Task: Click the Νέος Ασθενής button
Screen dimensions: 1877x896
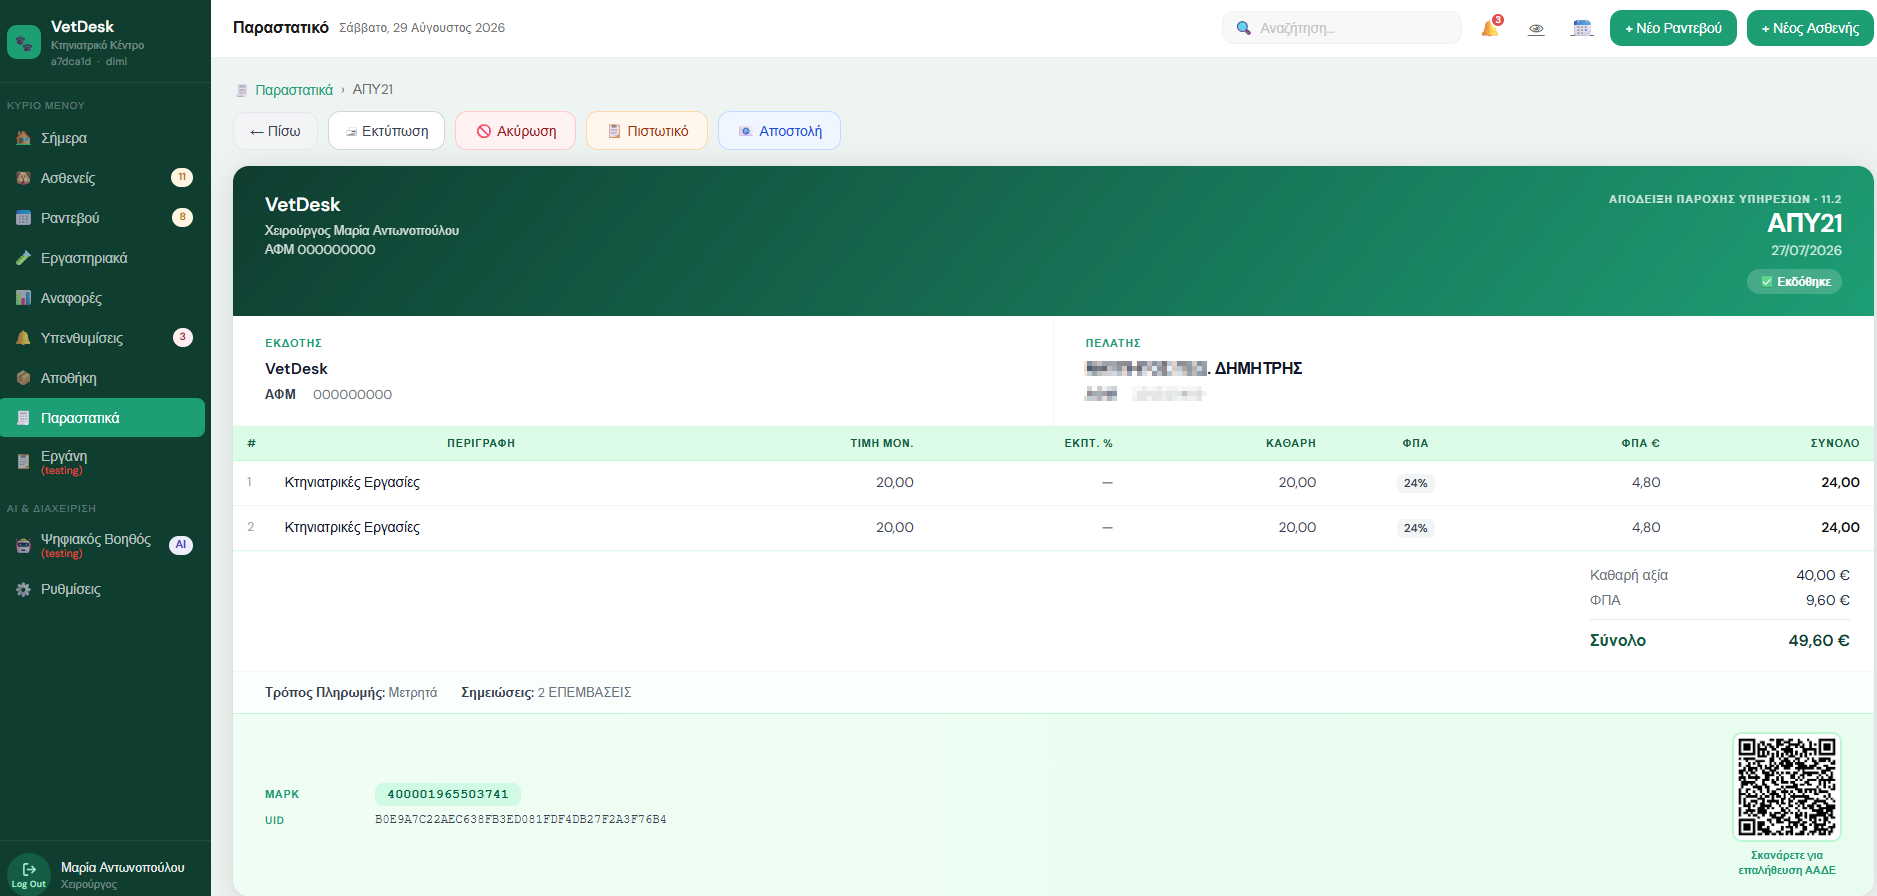Action: coord(1810,28)
